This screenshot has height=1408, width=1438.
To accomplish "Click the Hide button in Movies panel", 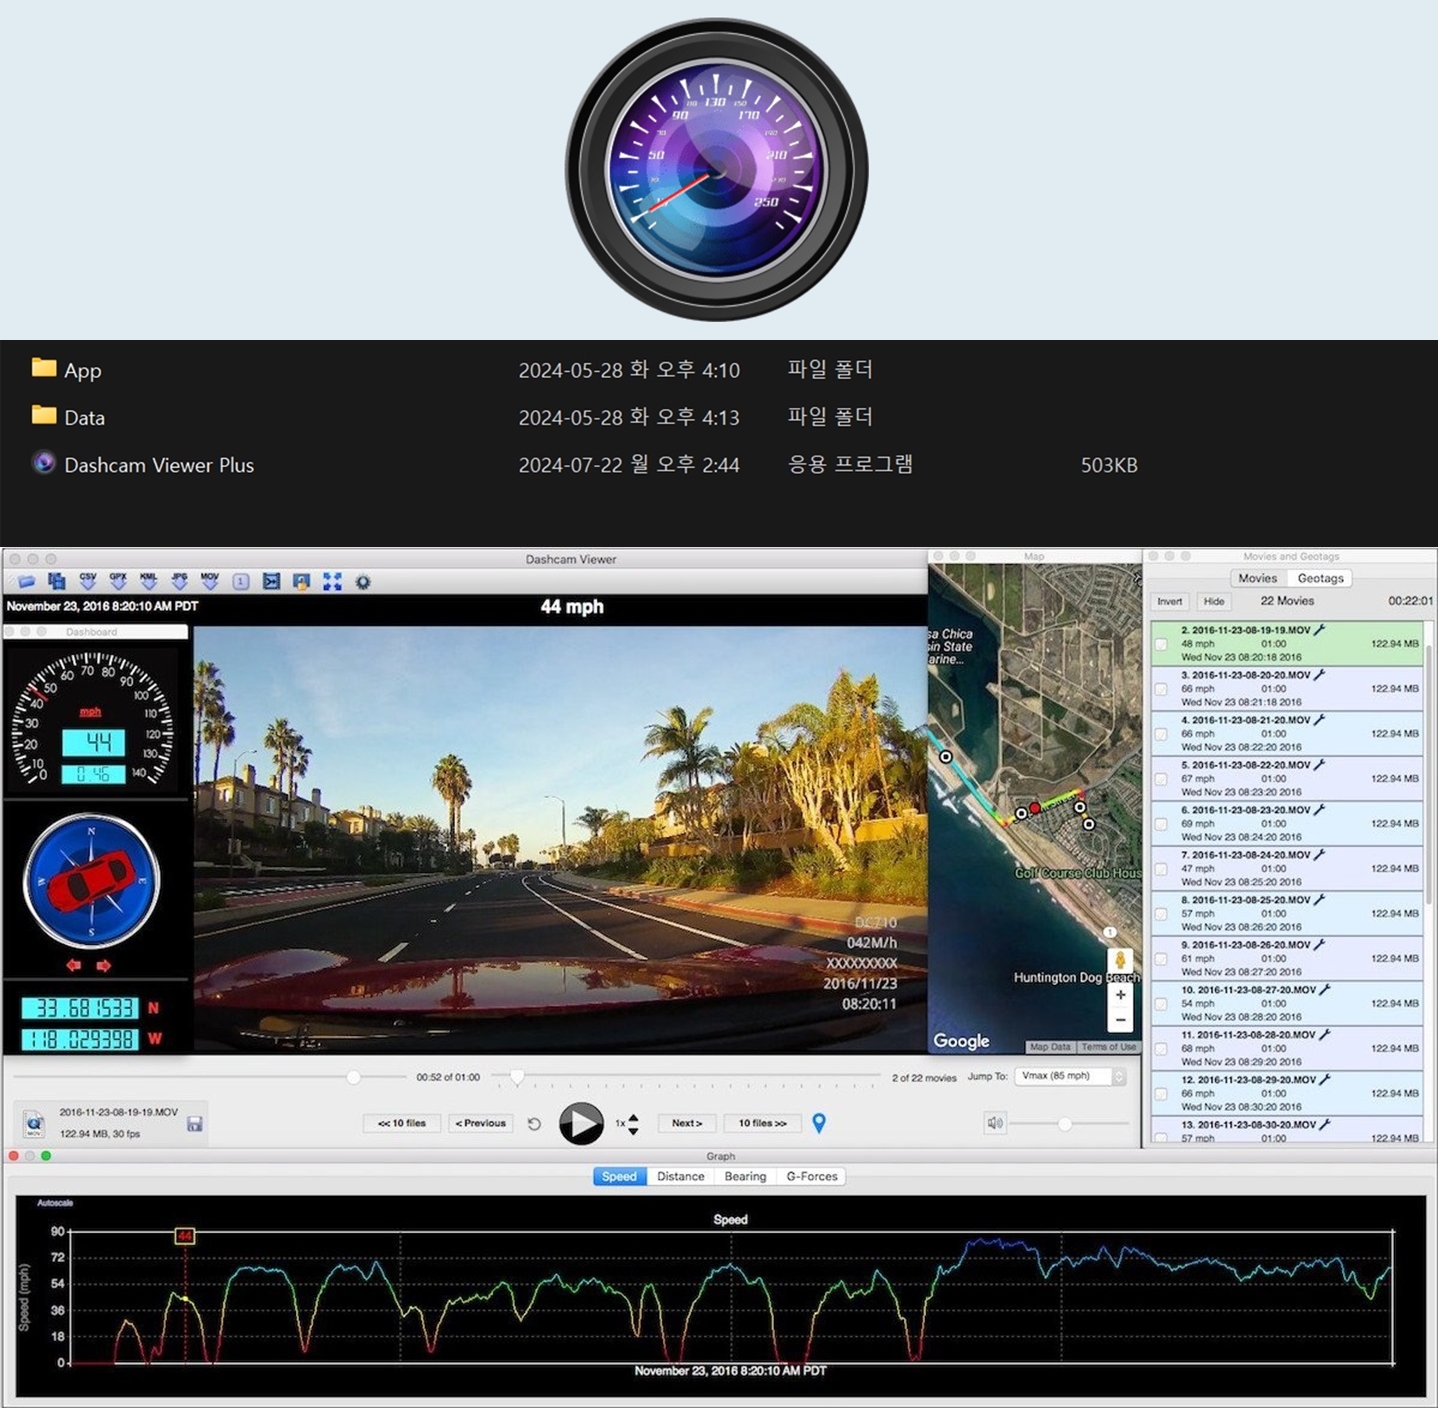I will [1214, 602].
